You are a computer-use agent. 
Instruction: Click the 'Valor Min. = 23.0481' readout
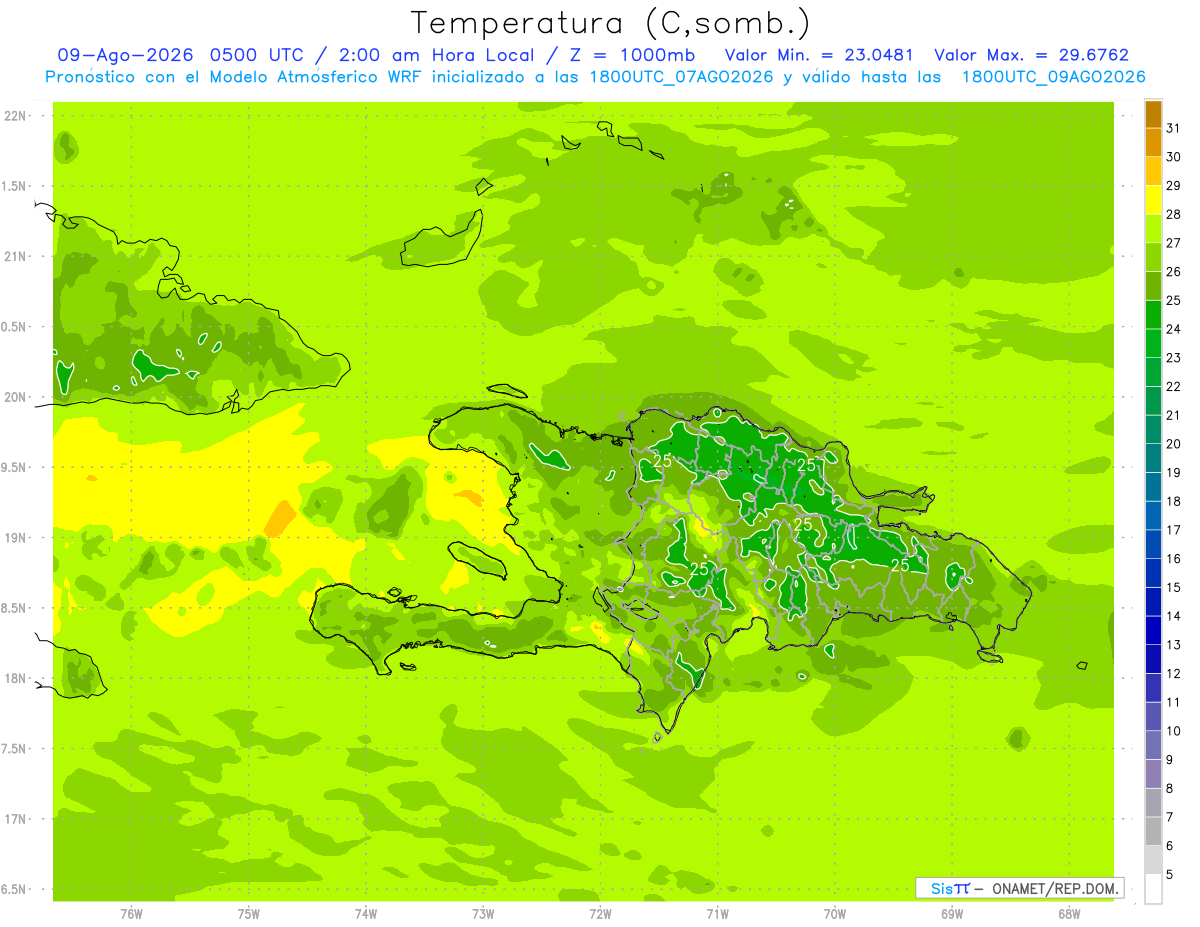[819, 55]
